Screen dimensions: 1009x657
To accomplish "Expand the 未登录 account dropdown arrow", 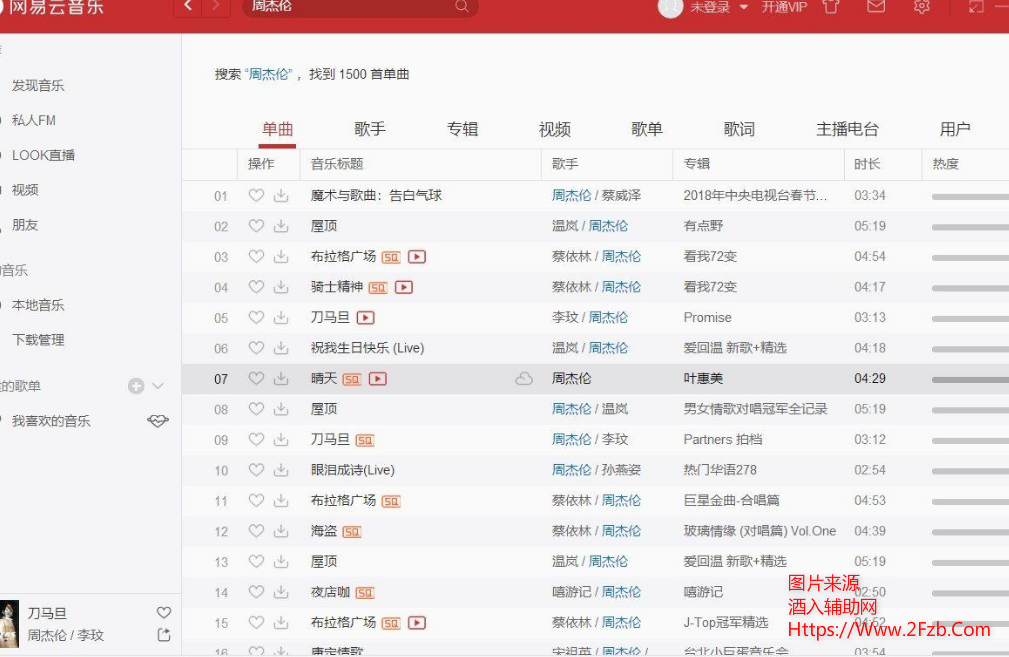I will pyautogui.click(x=743, y=8).
